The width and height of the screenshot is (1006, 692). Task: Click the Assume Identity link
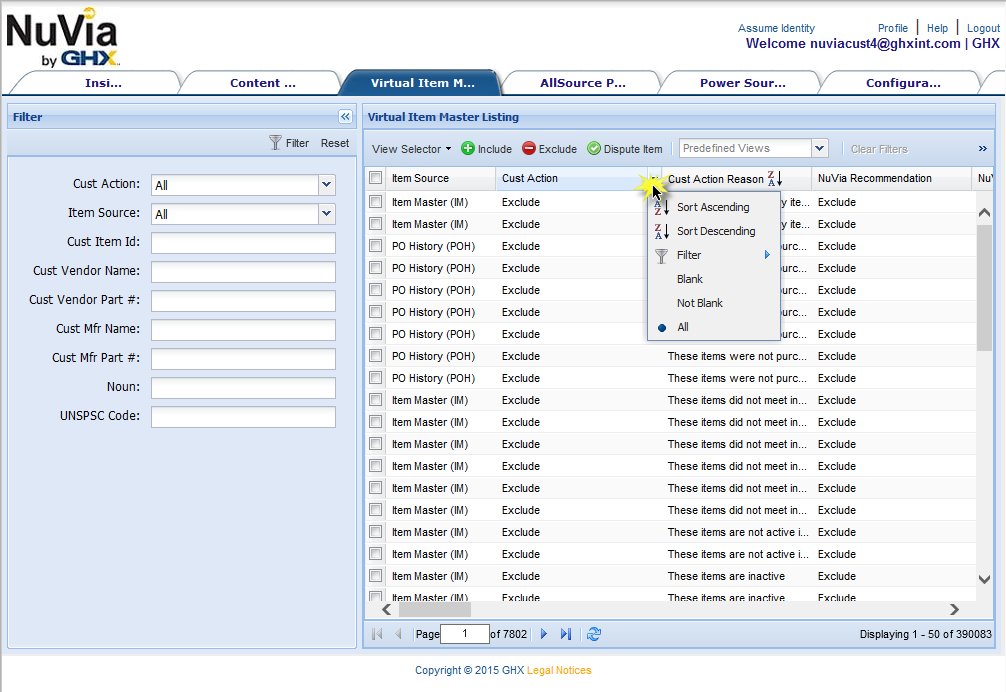776,28
